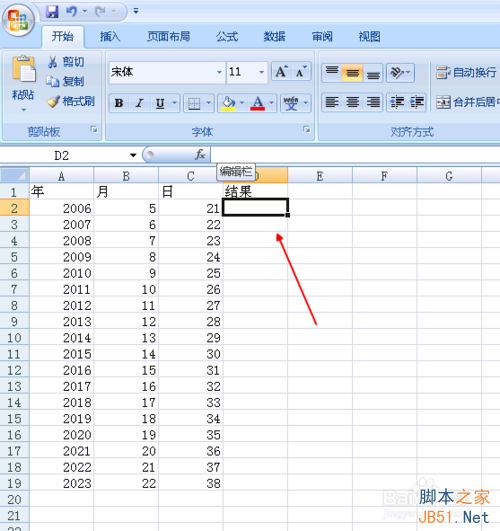Select the cell containing 2006
Viewport: 500px width, 531px height.
click(62, 208)
